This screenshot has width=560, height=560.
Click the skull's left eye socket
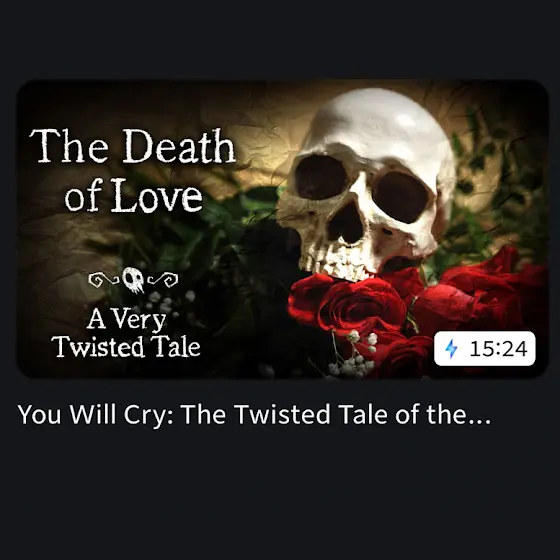[321, 178]
